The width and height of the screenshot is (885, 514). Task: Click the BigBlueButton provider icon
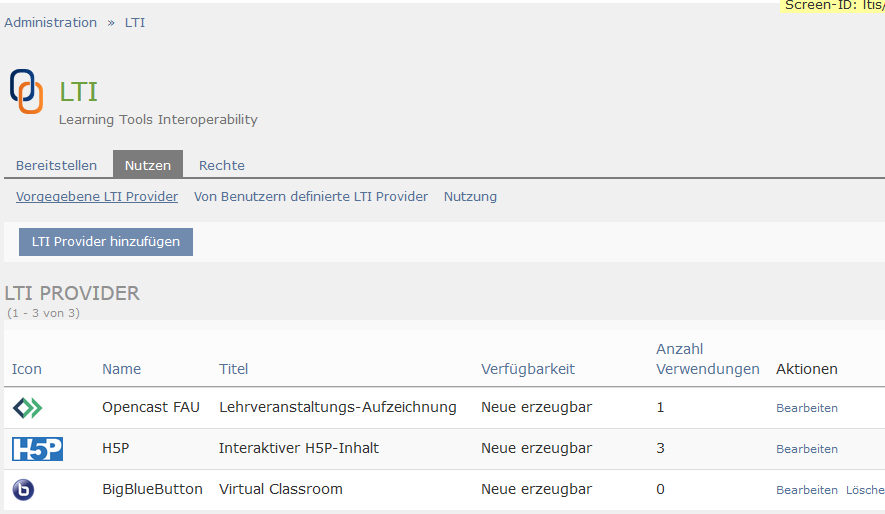[x=23, y=490]
